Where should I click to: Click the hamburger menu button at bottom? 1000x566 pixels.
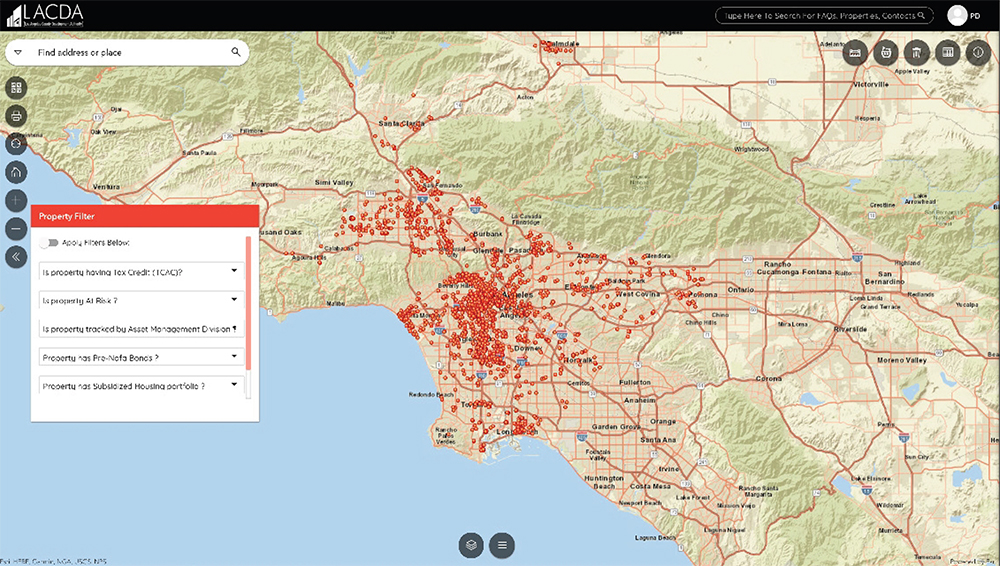tap(502, 545)
